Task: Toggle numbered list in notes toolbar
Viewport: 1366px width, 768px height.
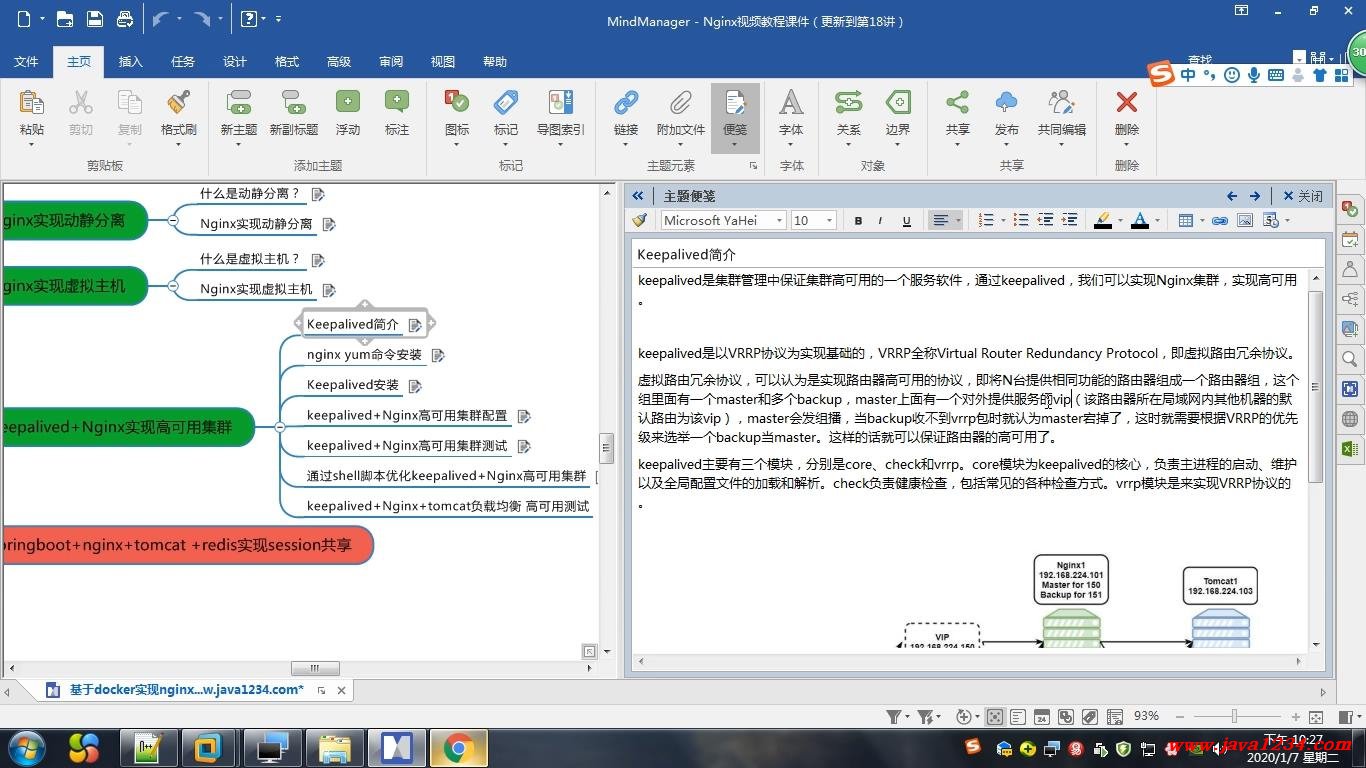Action: (986, 221)
